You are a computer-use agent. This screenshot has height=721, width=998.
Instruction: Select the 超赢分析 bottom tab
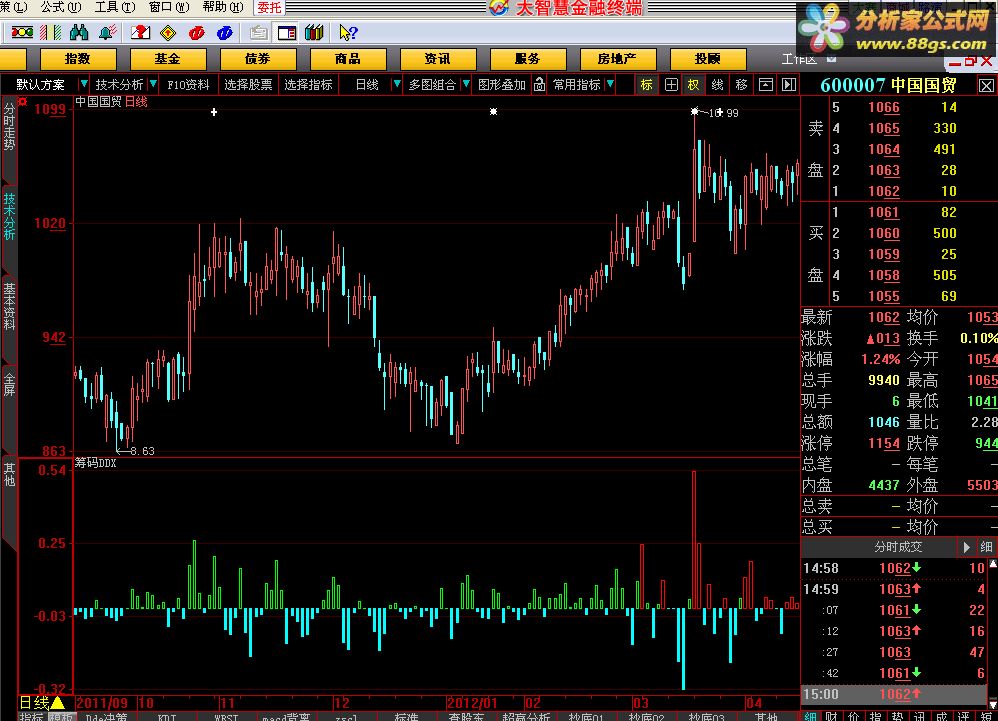point(526,717)
